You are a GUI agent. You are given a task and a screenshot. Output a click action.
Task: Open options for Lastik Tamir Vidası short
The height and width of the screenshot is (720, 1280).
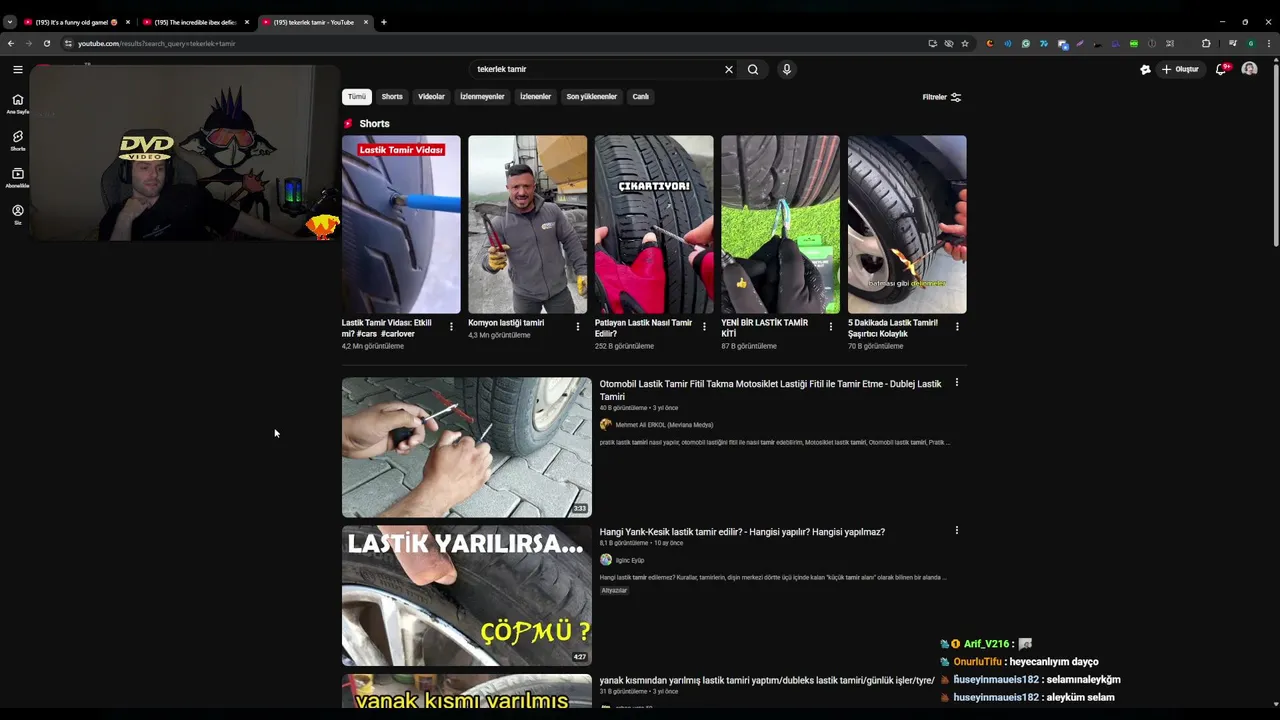click(x=451, y=326)
